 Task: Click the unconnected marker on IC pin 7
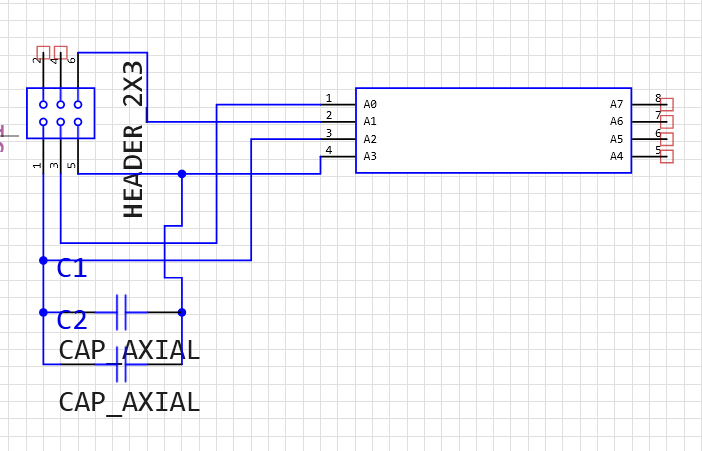pos(667,122)
